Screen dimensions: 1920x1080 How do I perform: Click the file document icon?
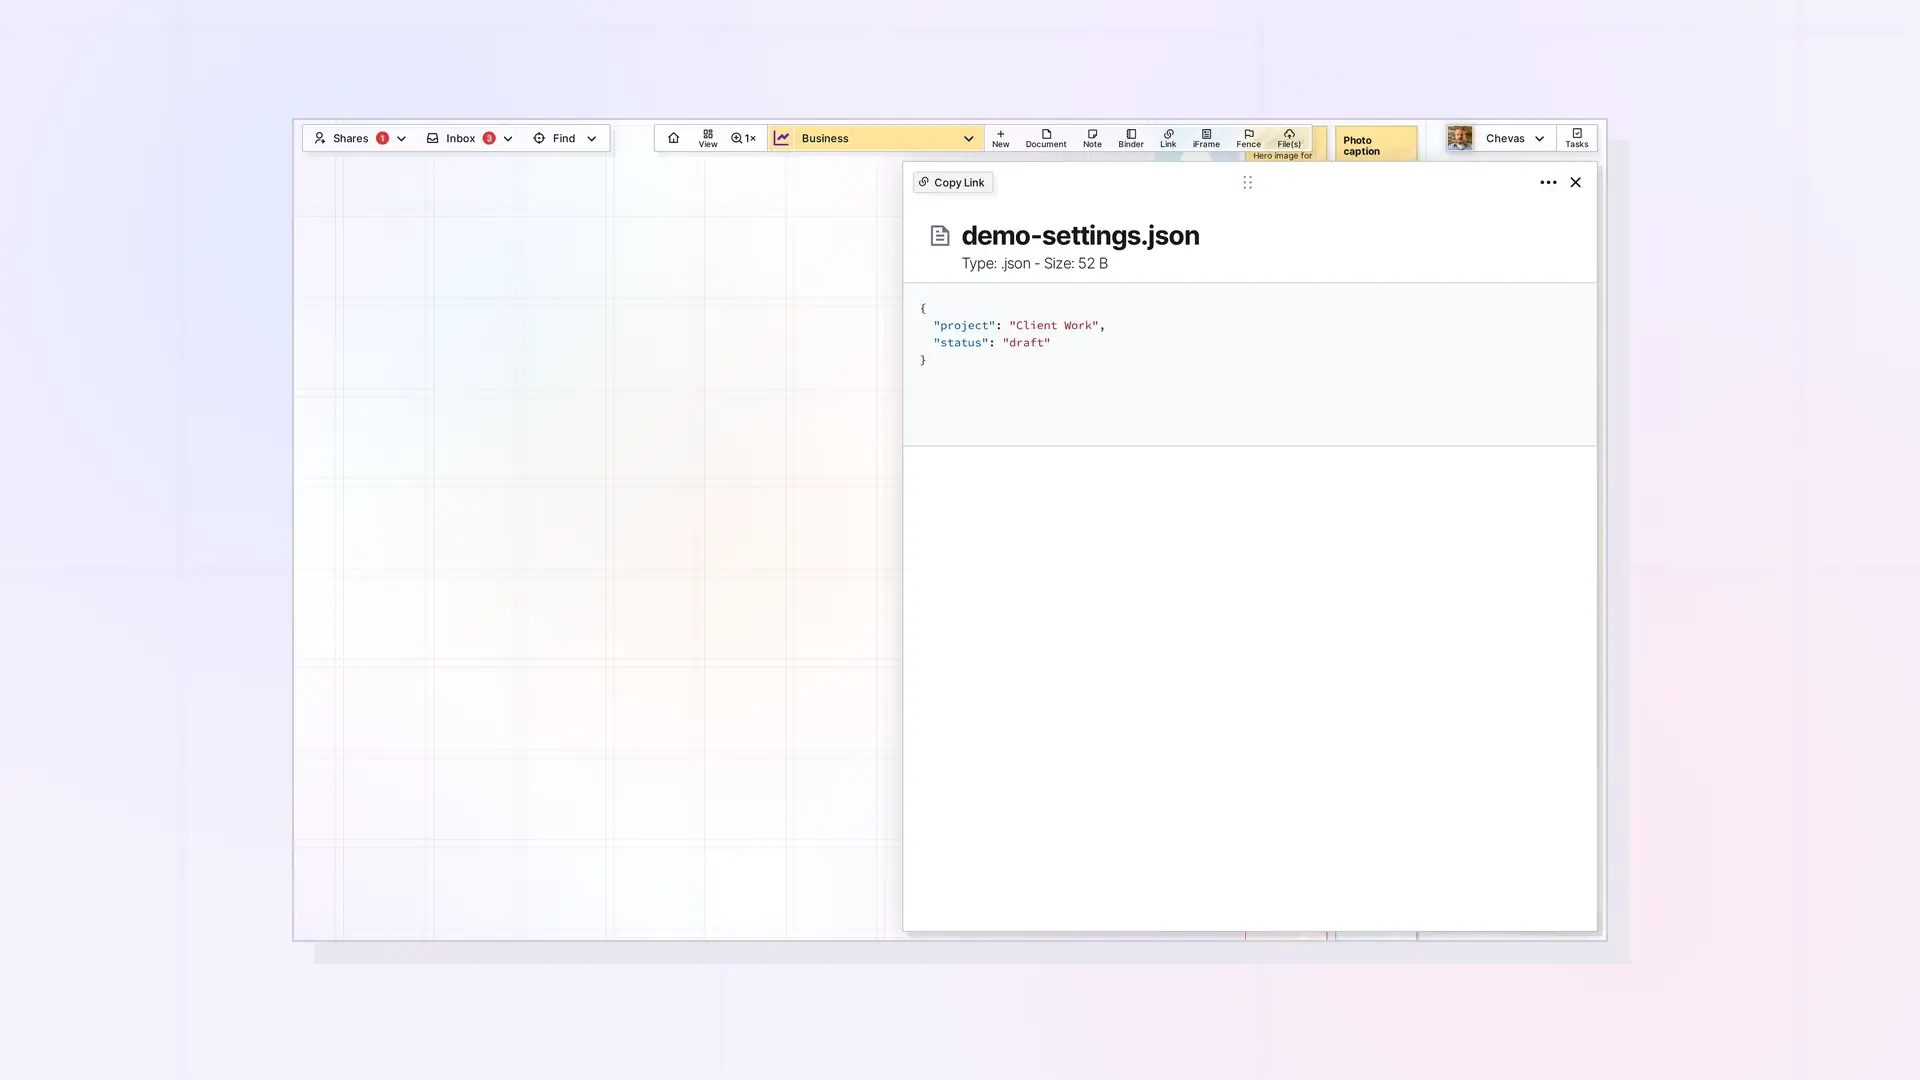pyautogui.click(x=939, y=236)
